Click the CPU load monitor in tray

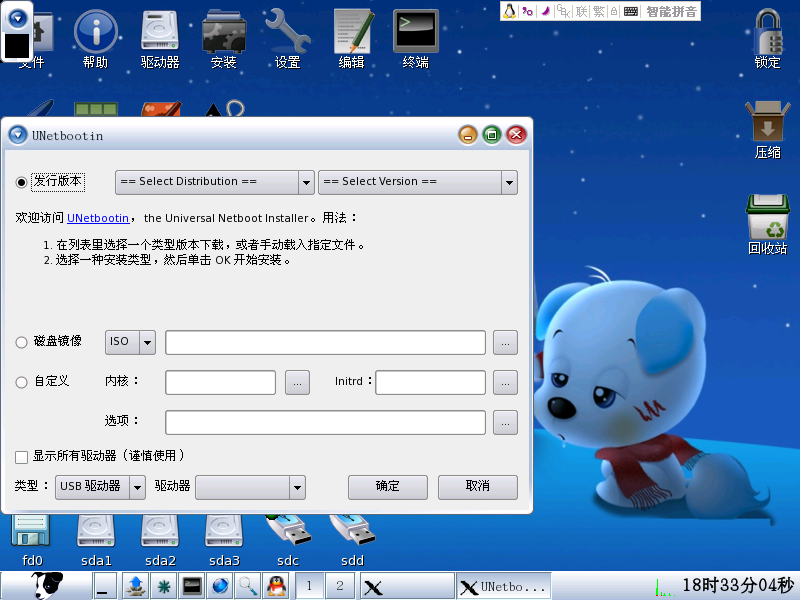(x=665, y=587)
